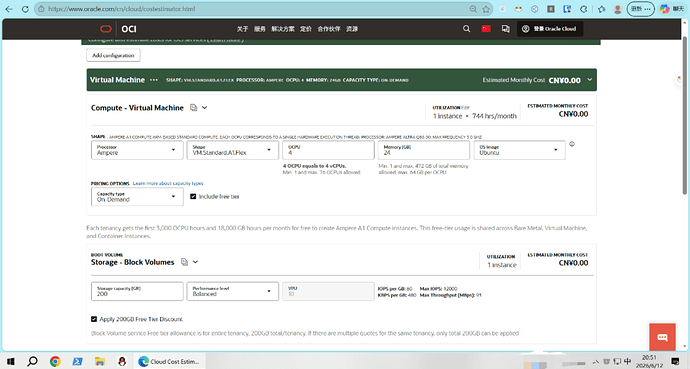Image resolution: width=690 pixels, height=369 pixels.
Task: Click the info icon beside OS image
Action: click(572, 144)
